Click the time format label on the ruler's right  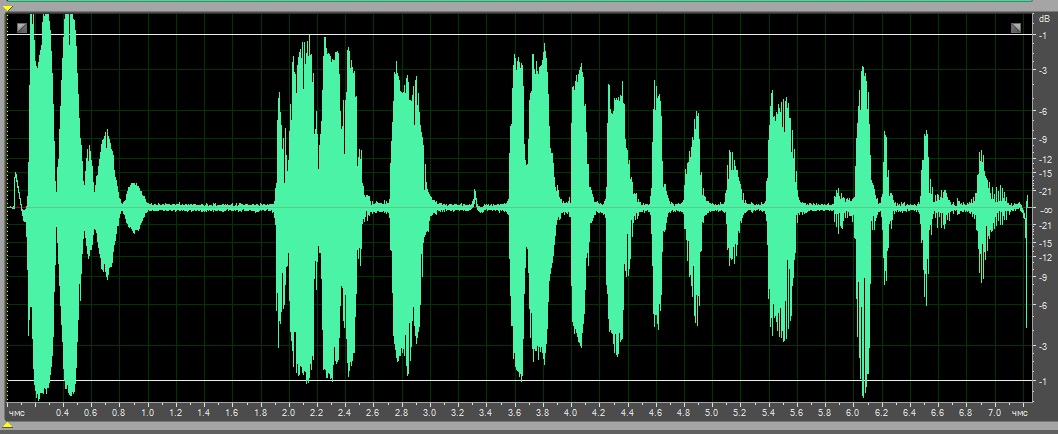coord(1018,412)
